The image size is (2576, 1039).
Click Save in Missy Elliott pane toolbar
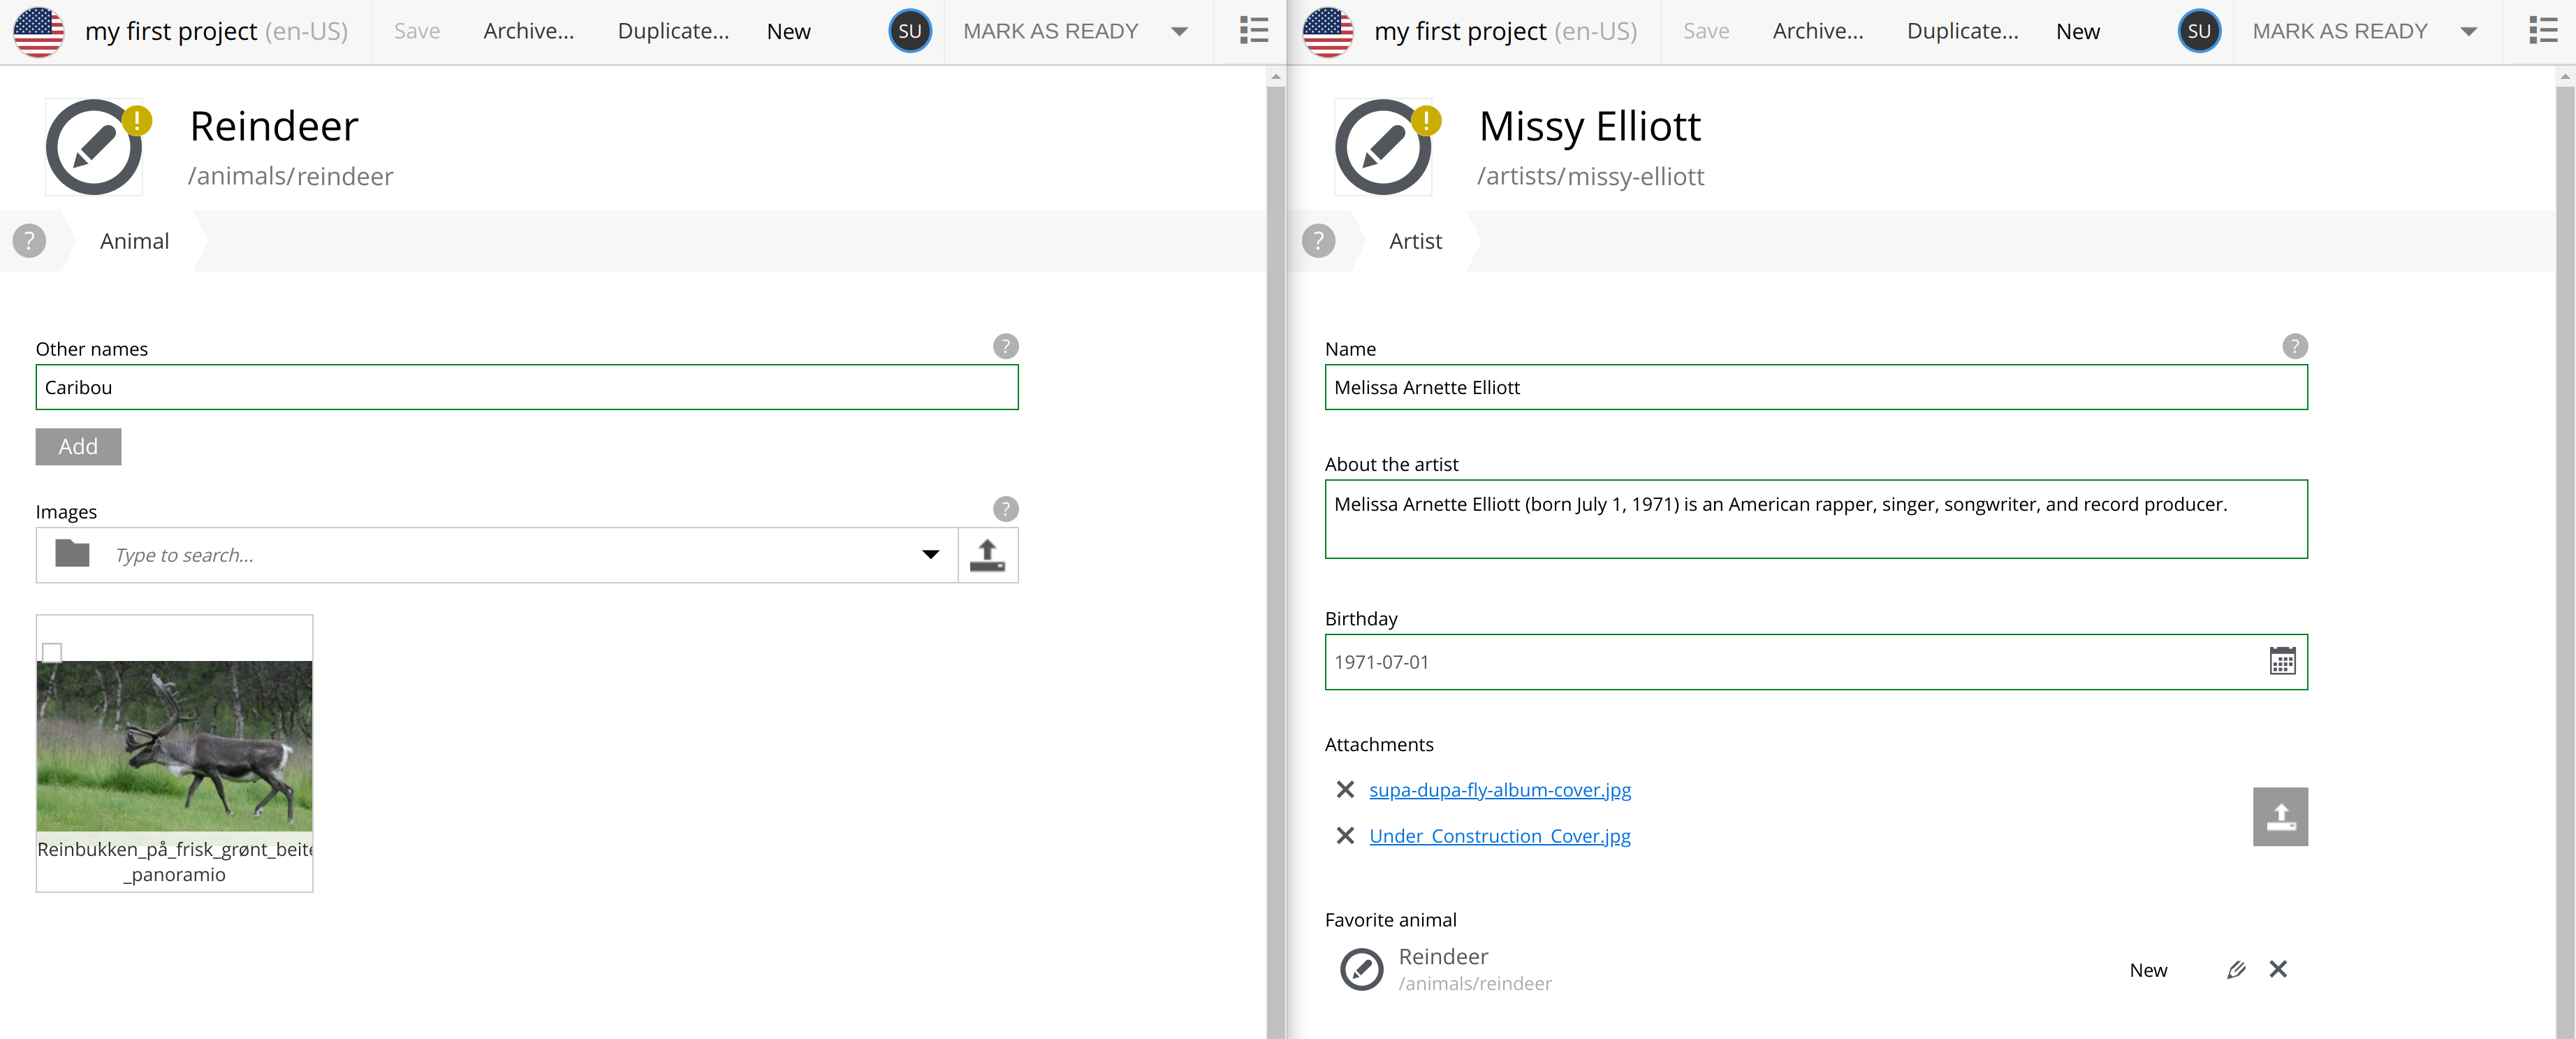pos(1706,31)
